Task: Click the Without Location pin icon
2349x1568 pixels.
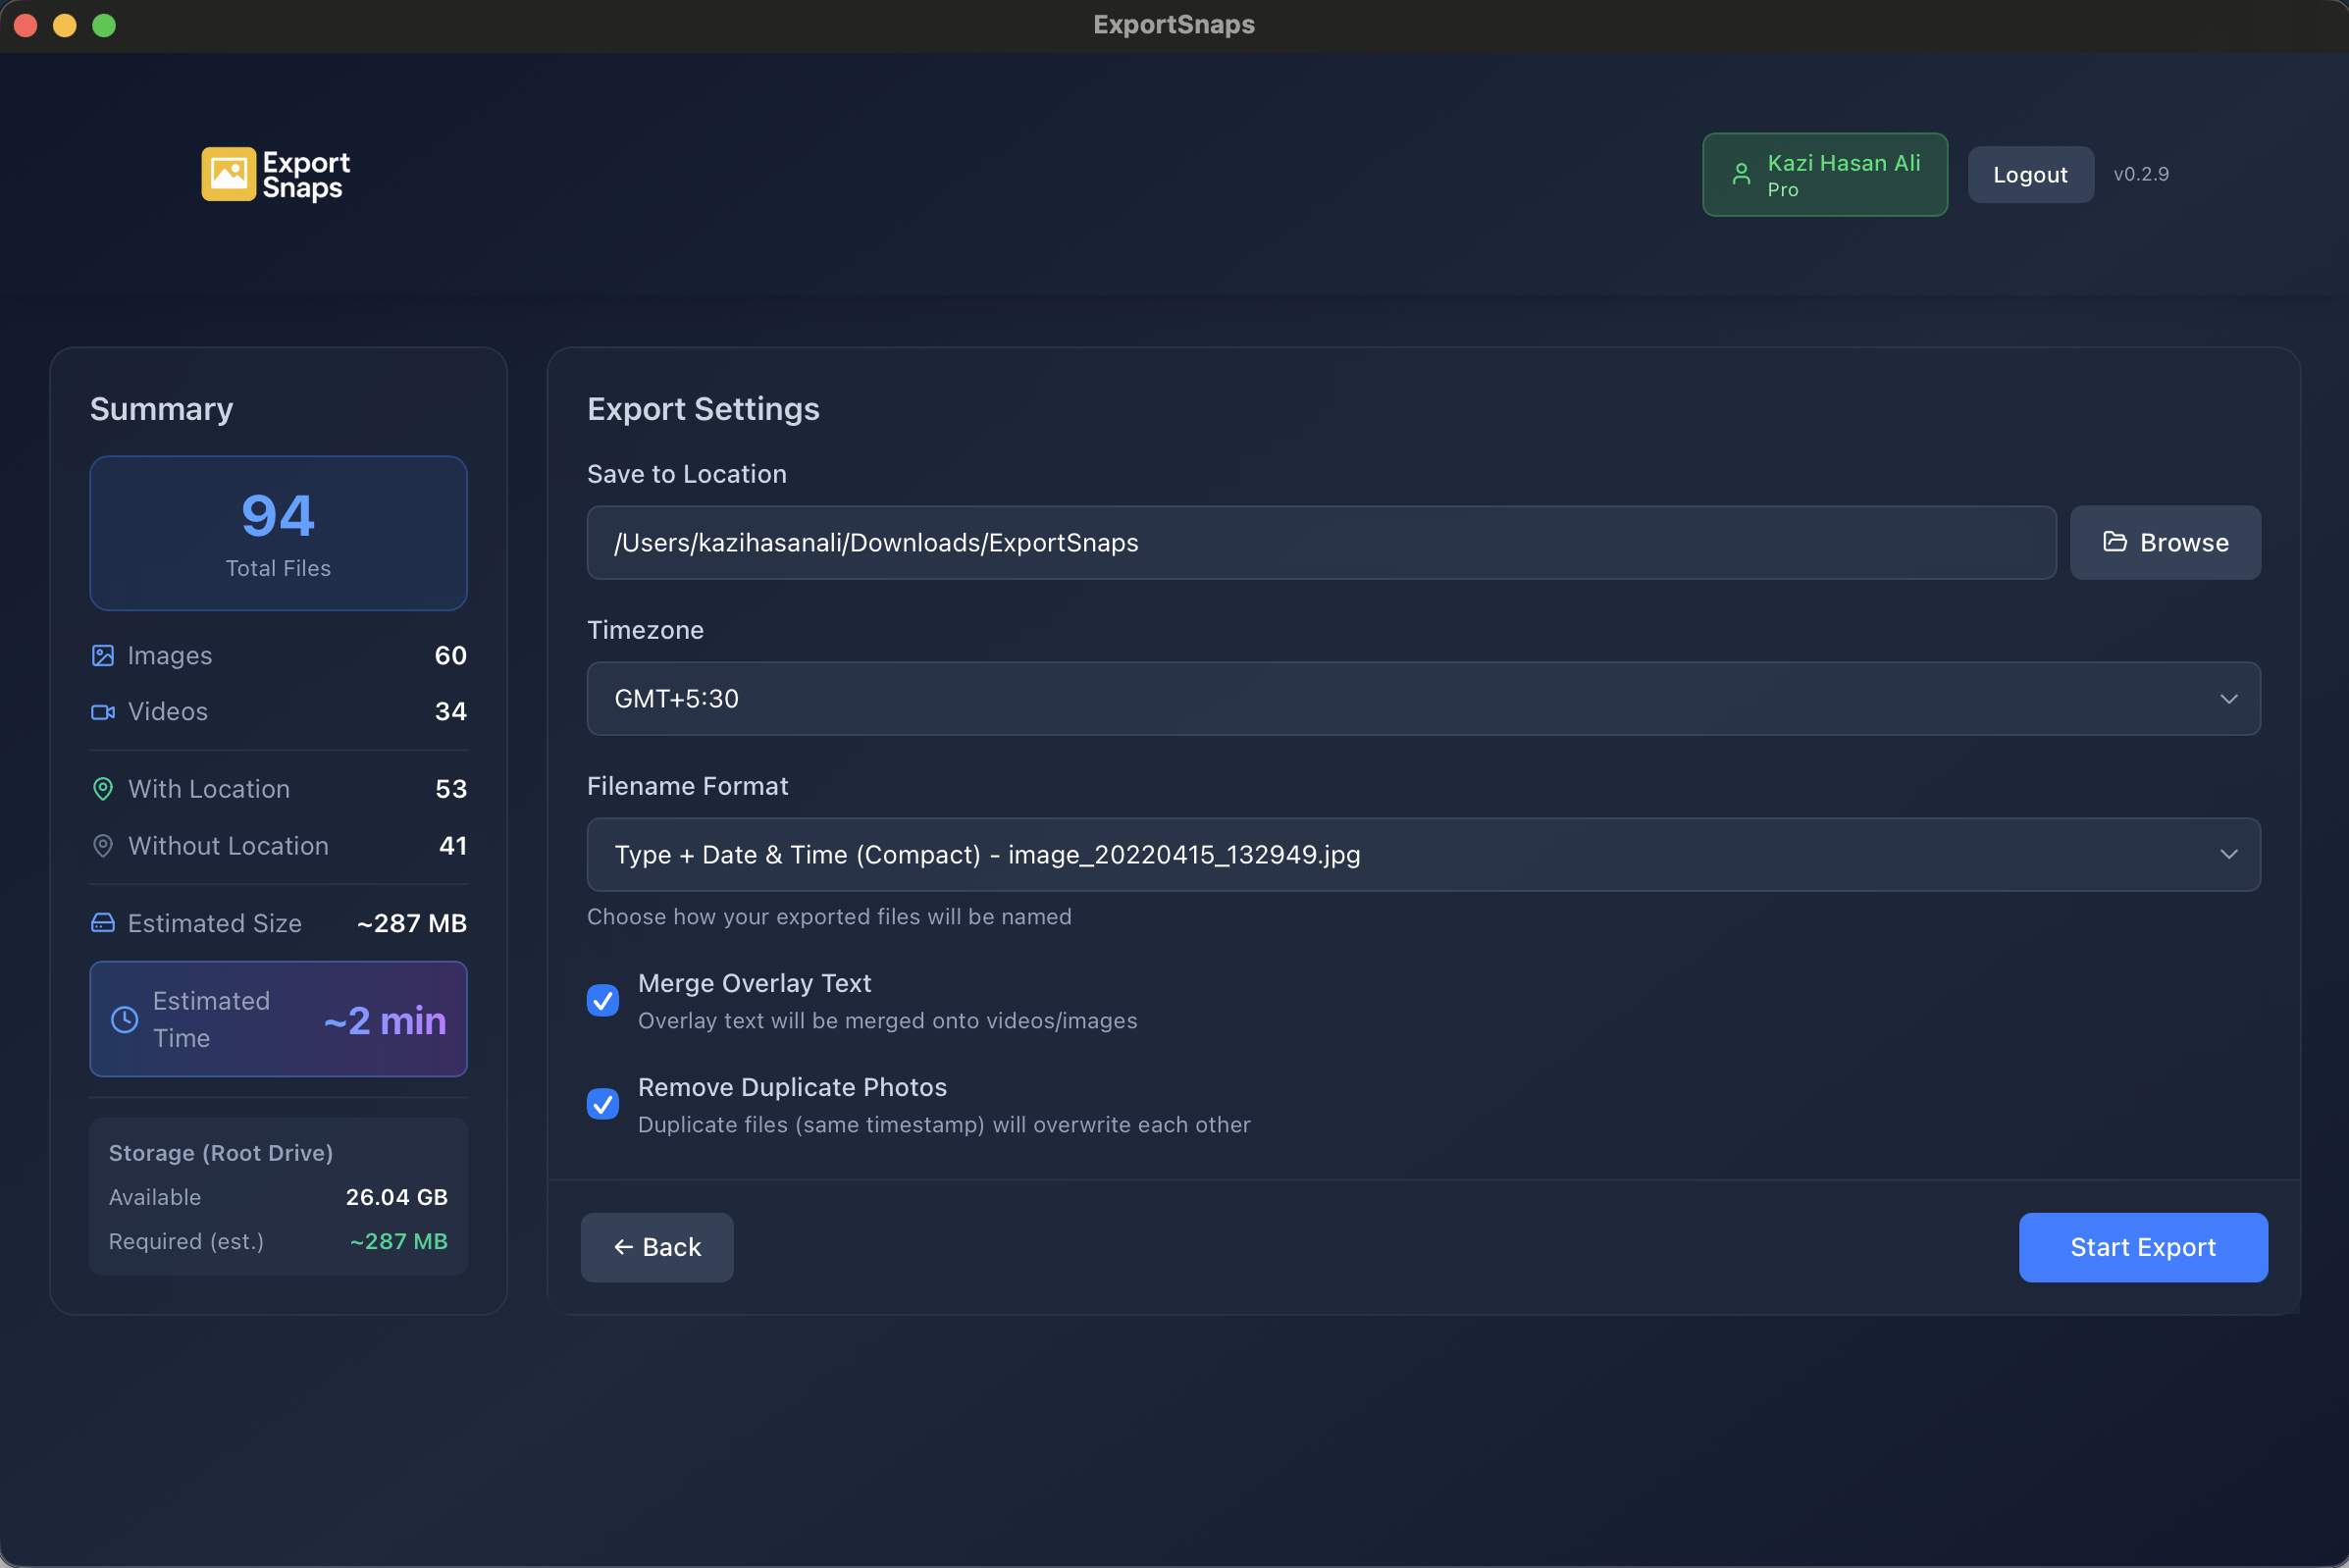Action: click(103, 845)
